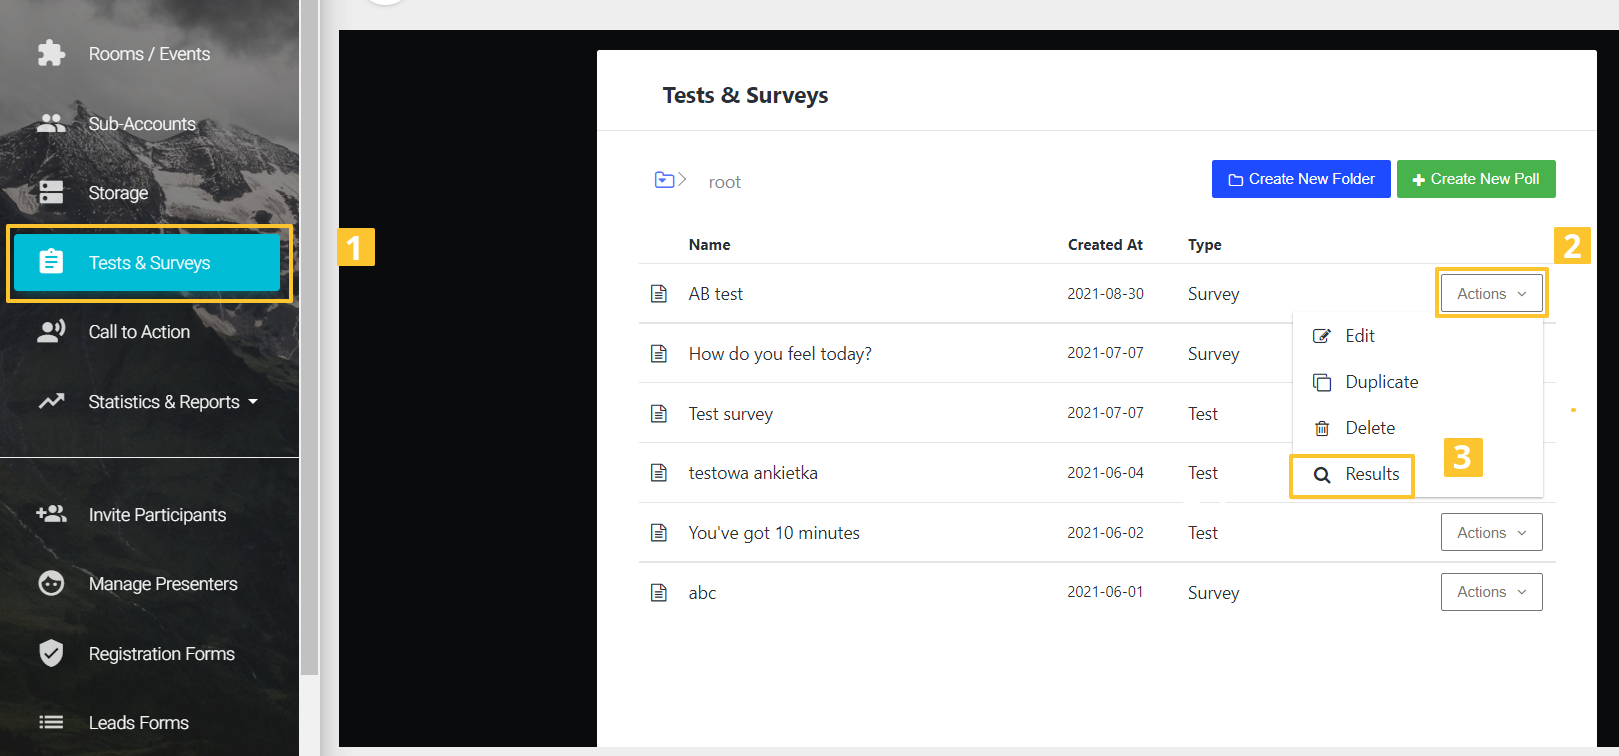Viewport: 1619px width, 756px height.
Task: Click the Rooms / Events puzzle icon
Action: (51, 53)
